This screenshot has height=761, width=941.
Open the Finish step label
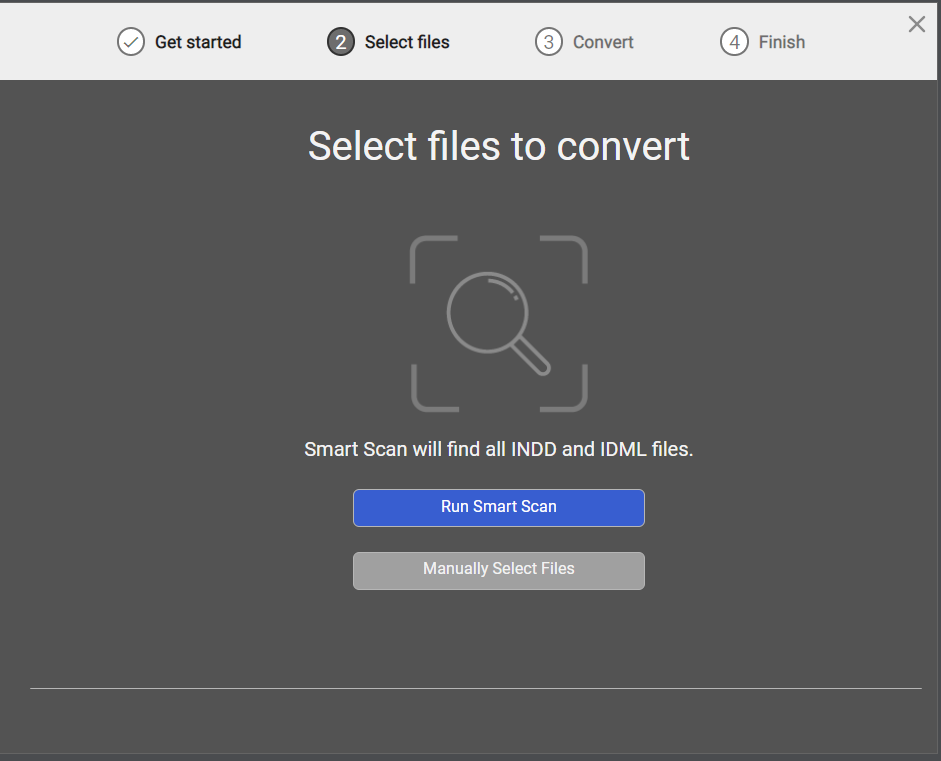click(x=781, y=42)
